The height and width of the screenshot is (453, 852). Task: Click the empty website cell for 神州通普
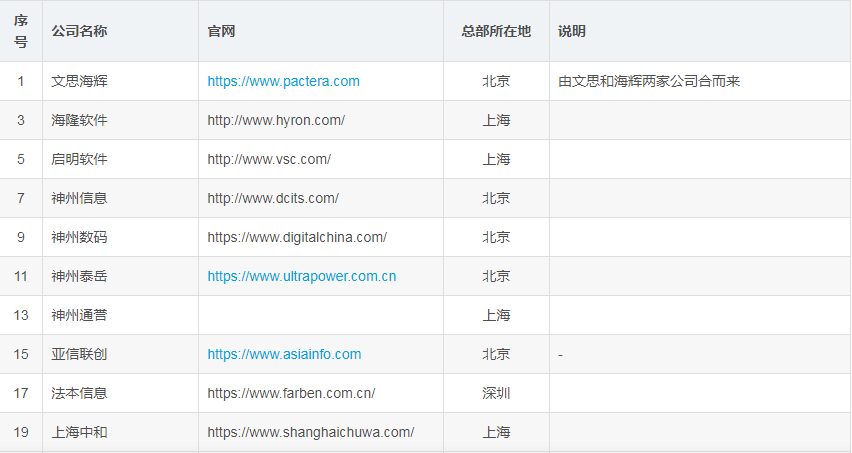pos(321,316)
